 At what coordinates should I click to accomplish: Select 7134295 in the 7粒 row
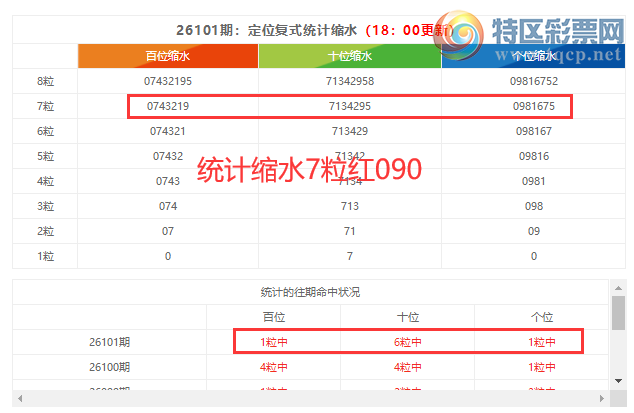349,106
